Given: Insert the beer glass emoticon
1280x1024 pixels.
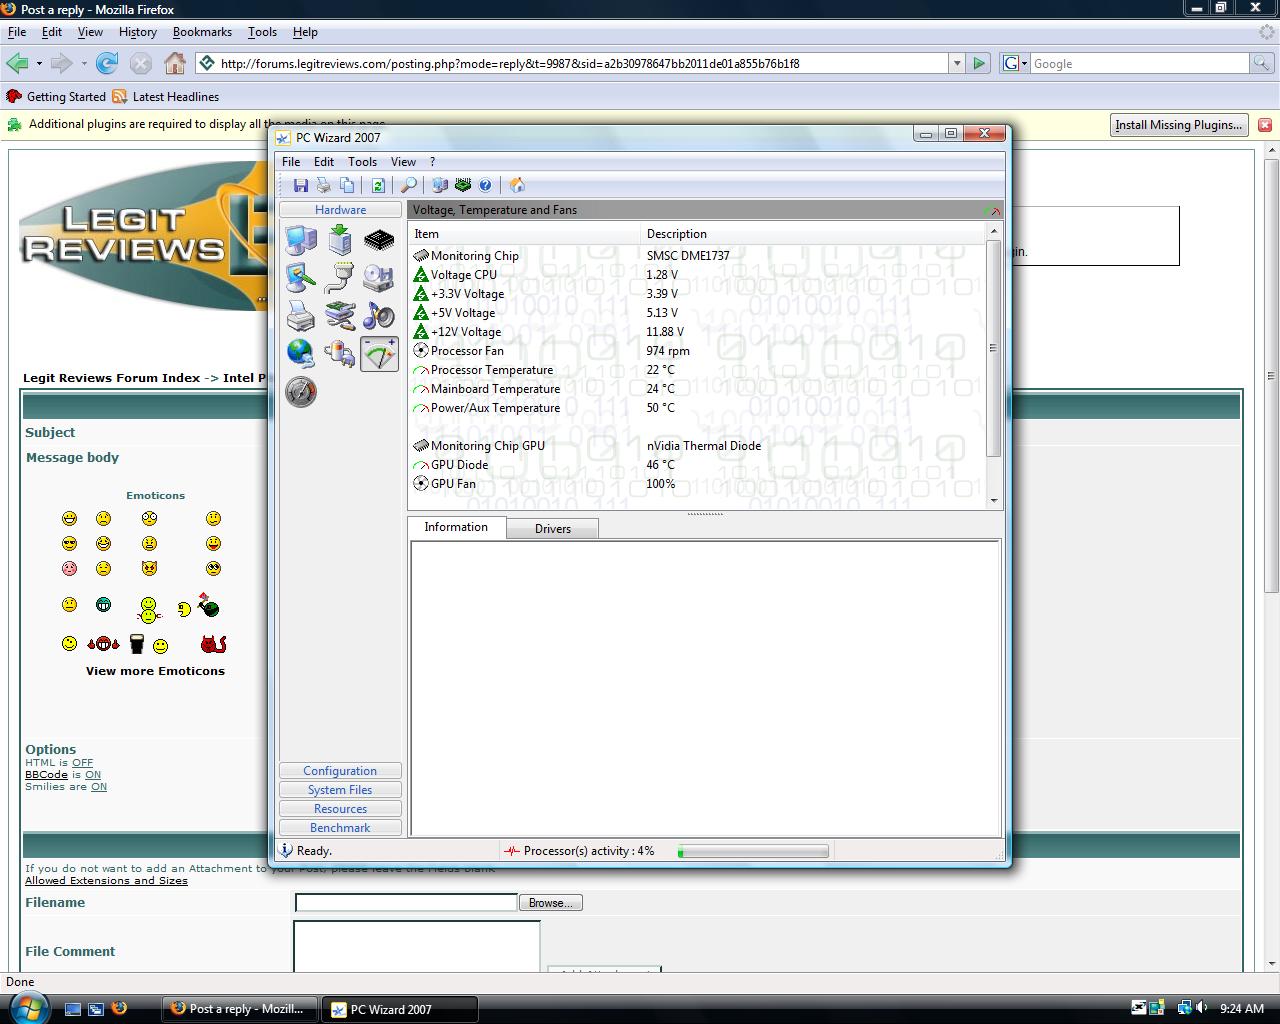Looking at the screenshot, I should (x=137, y=644).
